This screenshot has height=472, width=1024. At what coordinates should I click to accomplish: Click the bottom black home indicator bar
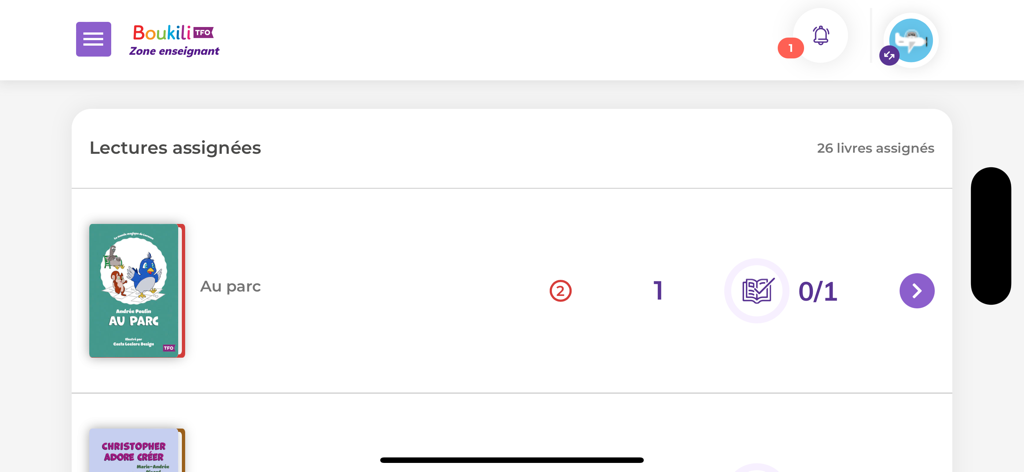(x=511, y=460)
